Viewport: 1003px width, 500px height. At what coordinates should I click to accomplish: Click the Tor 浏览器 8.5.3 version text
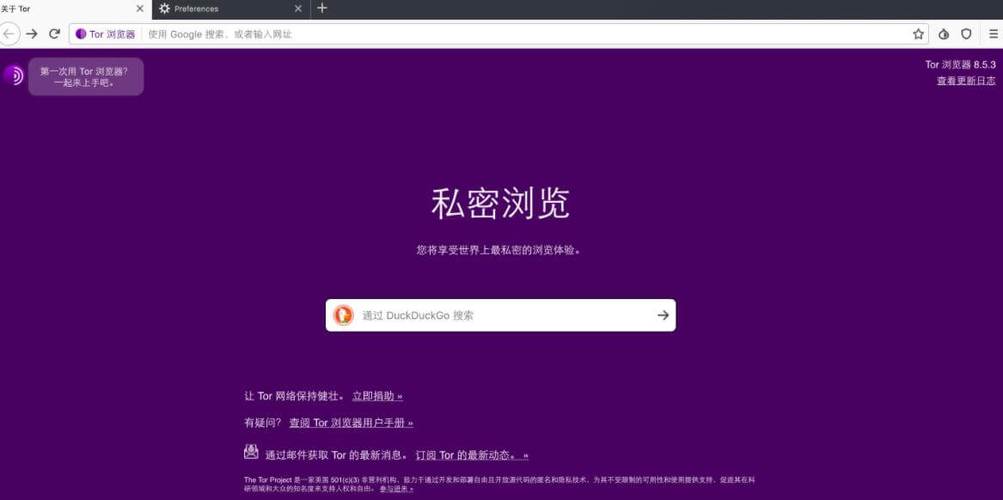960,65
